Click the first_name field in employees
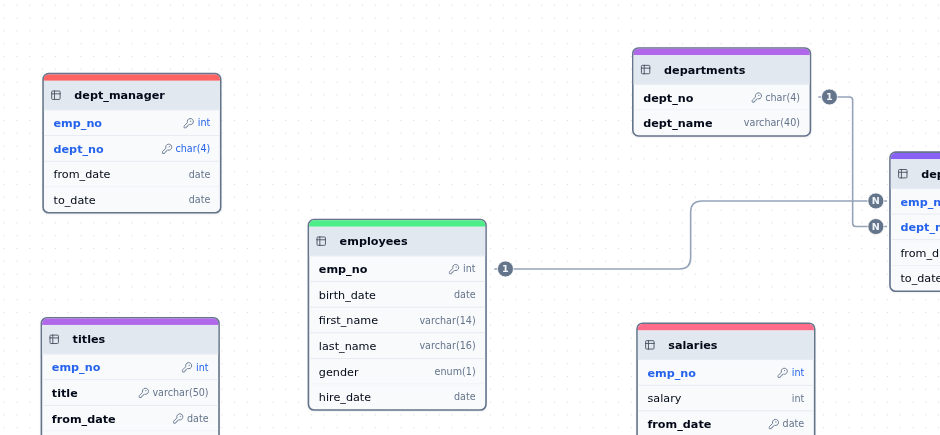Viewport: 940px width, 435px height. [x=397, y=321]
